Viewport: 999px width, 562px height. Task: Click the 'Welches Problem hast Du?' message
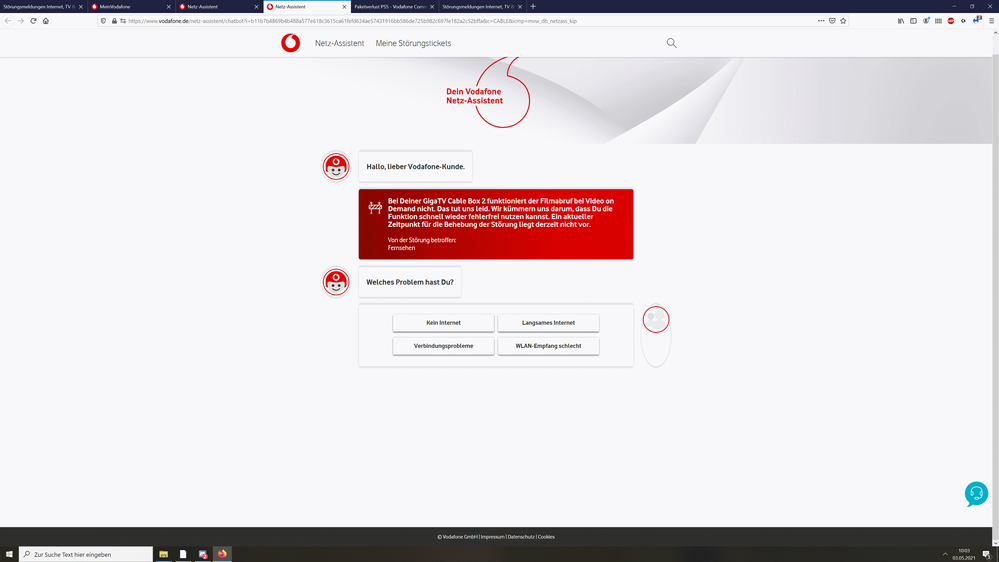(x=410, y=282)
